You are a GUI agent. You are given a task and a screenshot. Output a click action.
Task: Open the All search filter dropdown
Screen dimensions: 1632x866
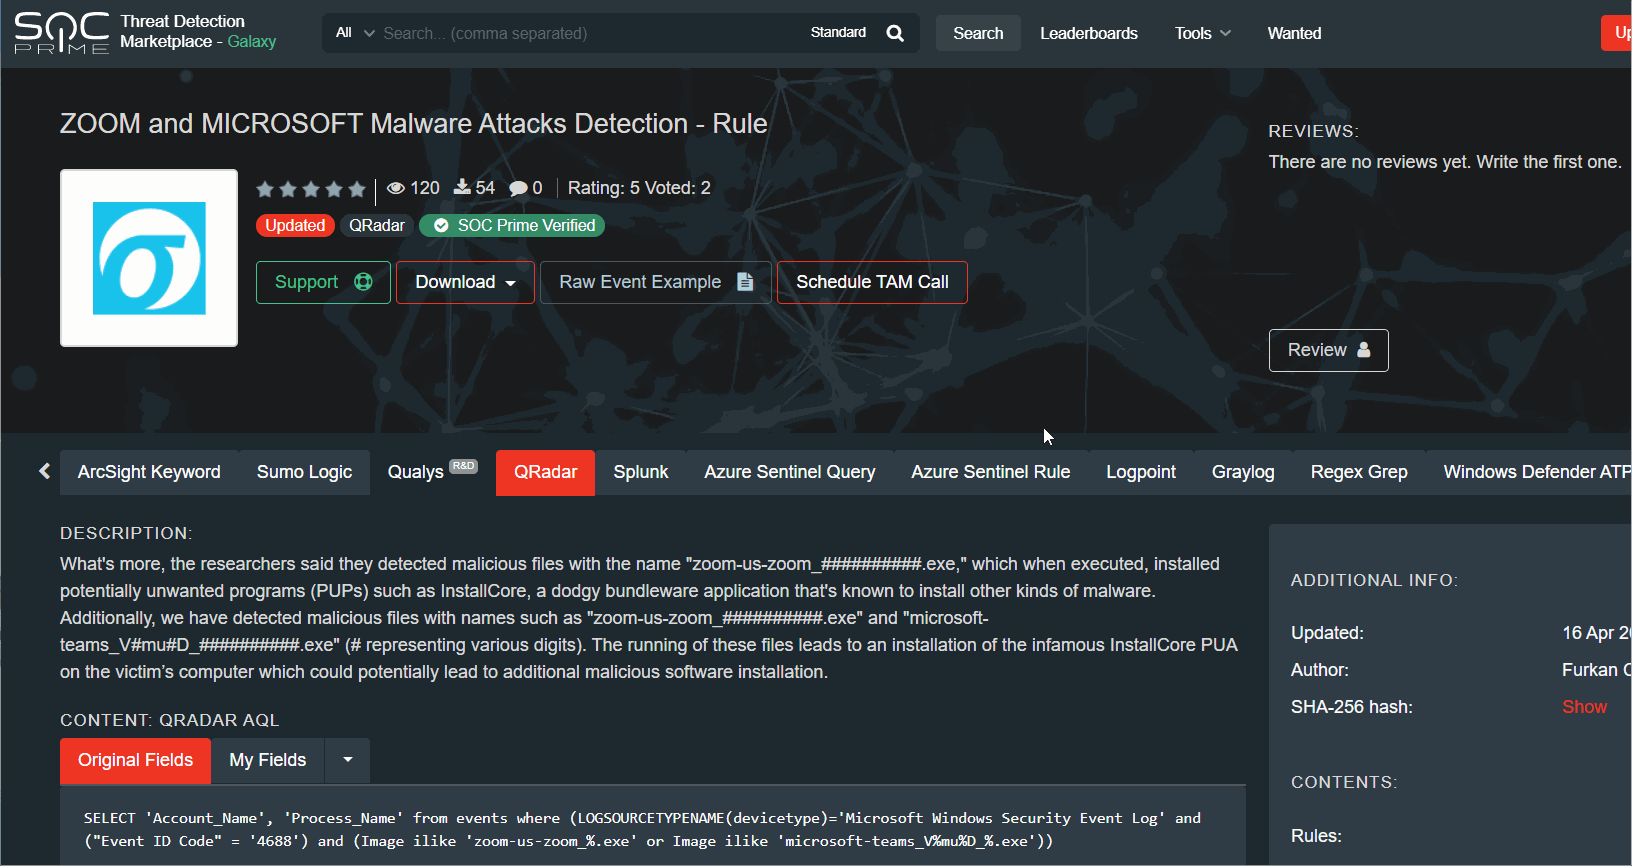(355, 33)
